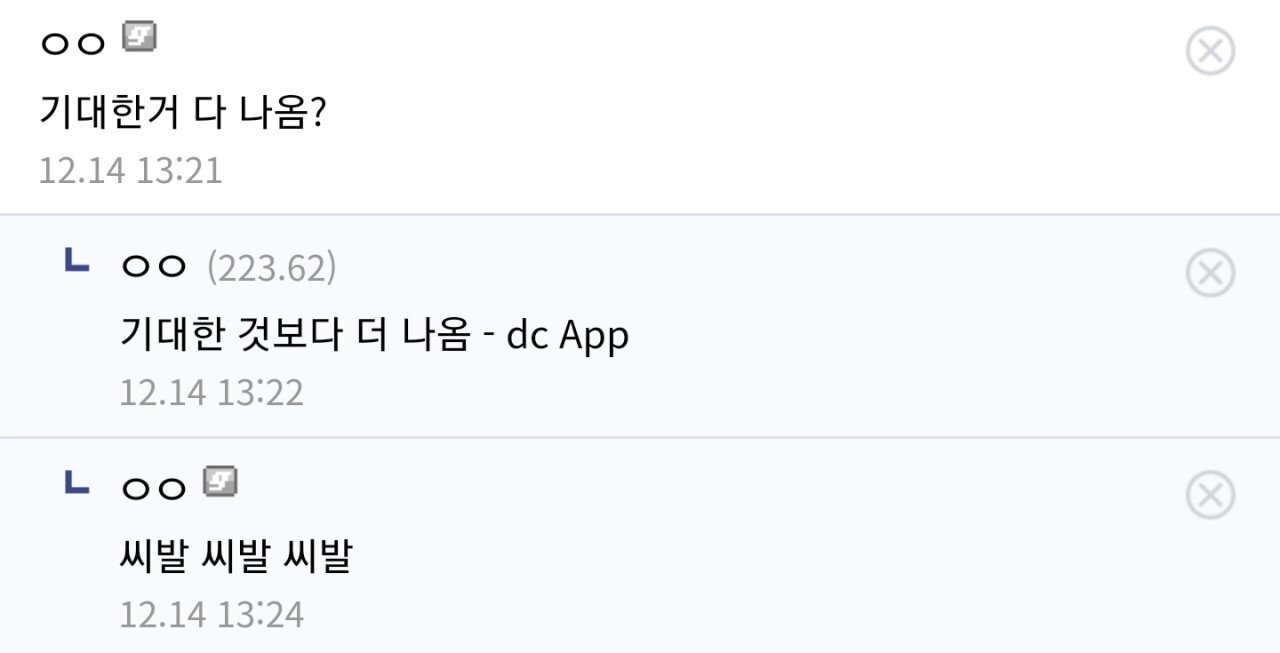1280x653 pixels.
Task: Click timestamp 12.14 13:24 on last reply
Action: (x=214, y=611)
